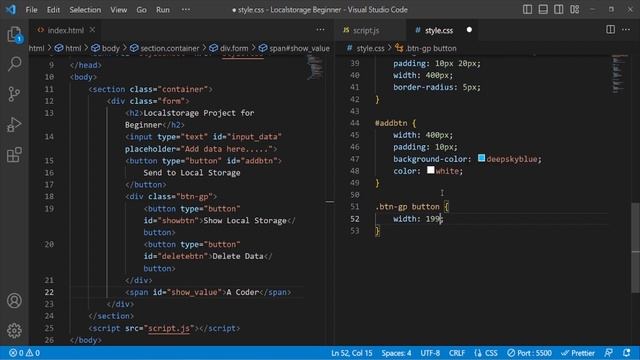Image resolution: width=640 pixels, height=360 pixels.
Task: Open deepskyblue color picker swatch
Action: tap(482, 158)
